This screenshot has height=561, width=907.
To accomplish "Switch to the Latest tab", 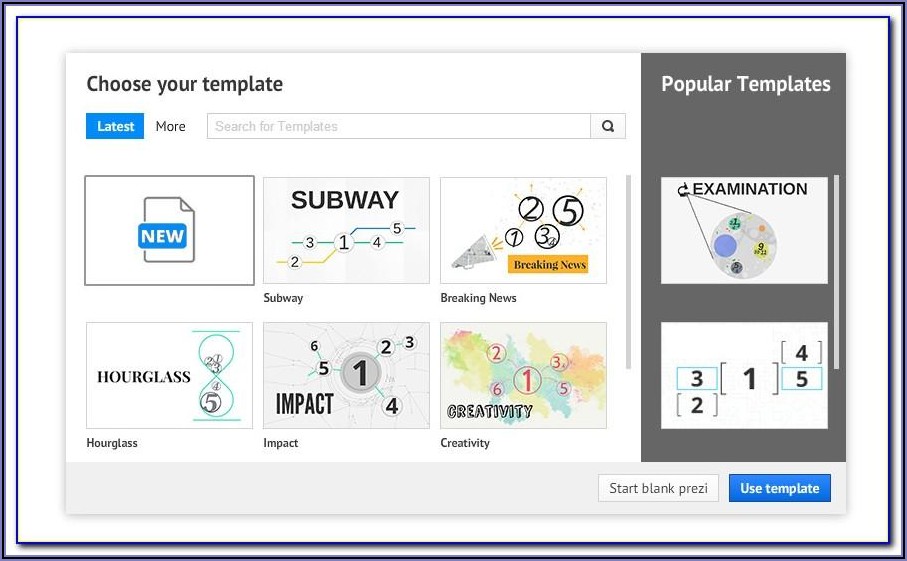I will (x=115, y=126).
